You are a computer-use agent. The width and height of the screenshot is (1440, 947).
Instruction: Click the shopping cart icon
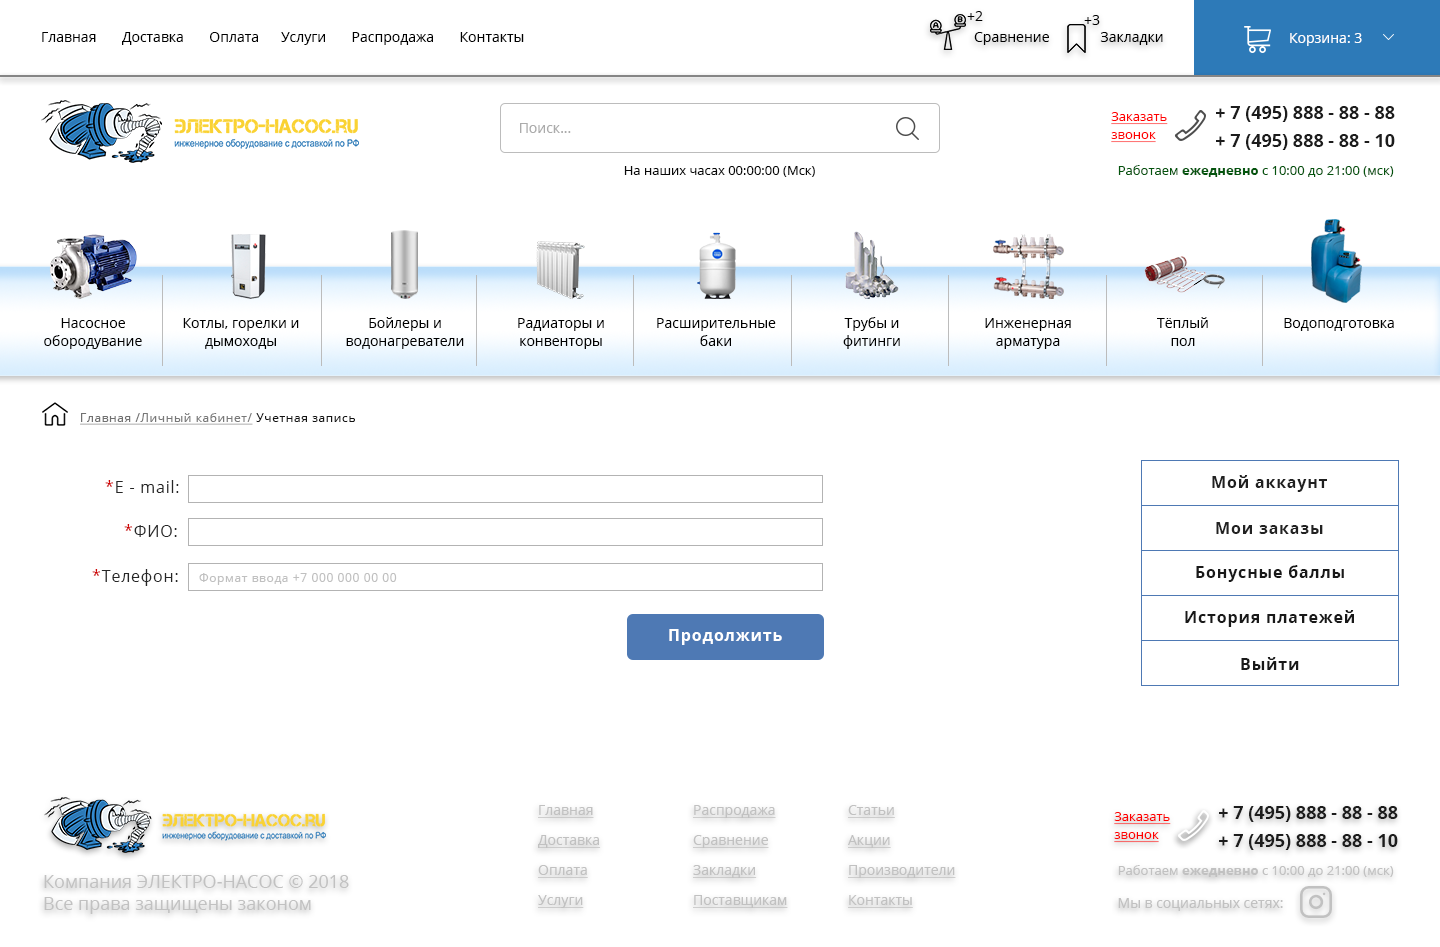[1257, 39]
